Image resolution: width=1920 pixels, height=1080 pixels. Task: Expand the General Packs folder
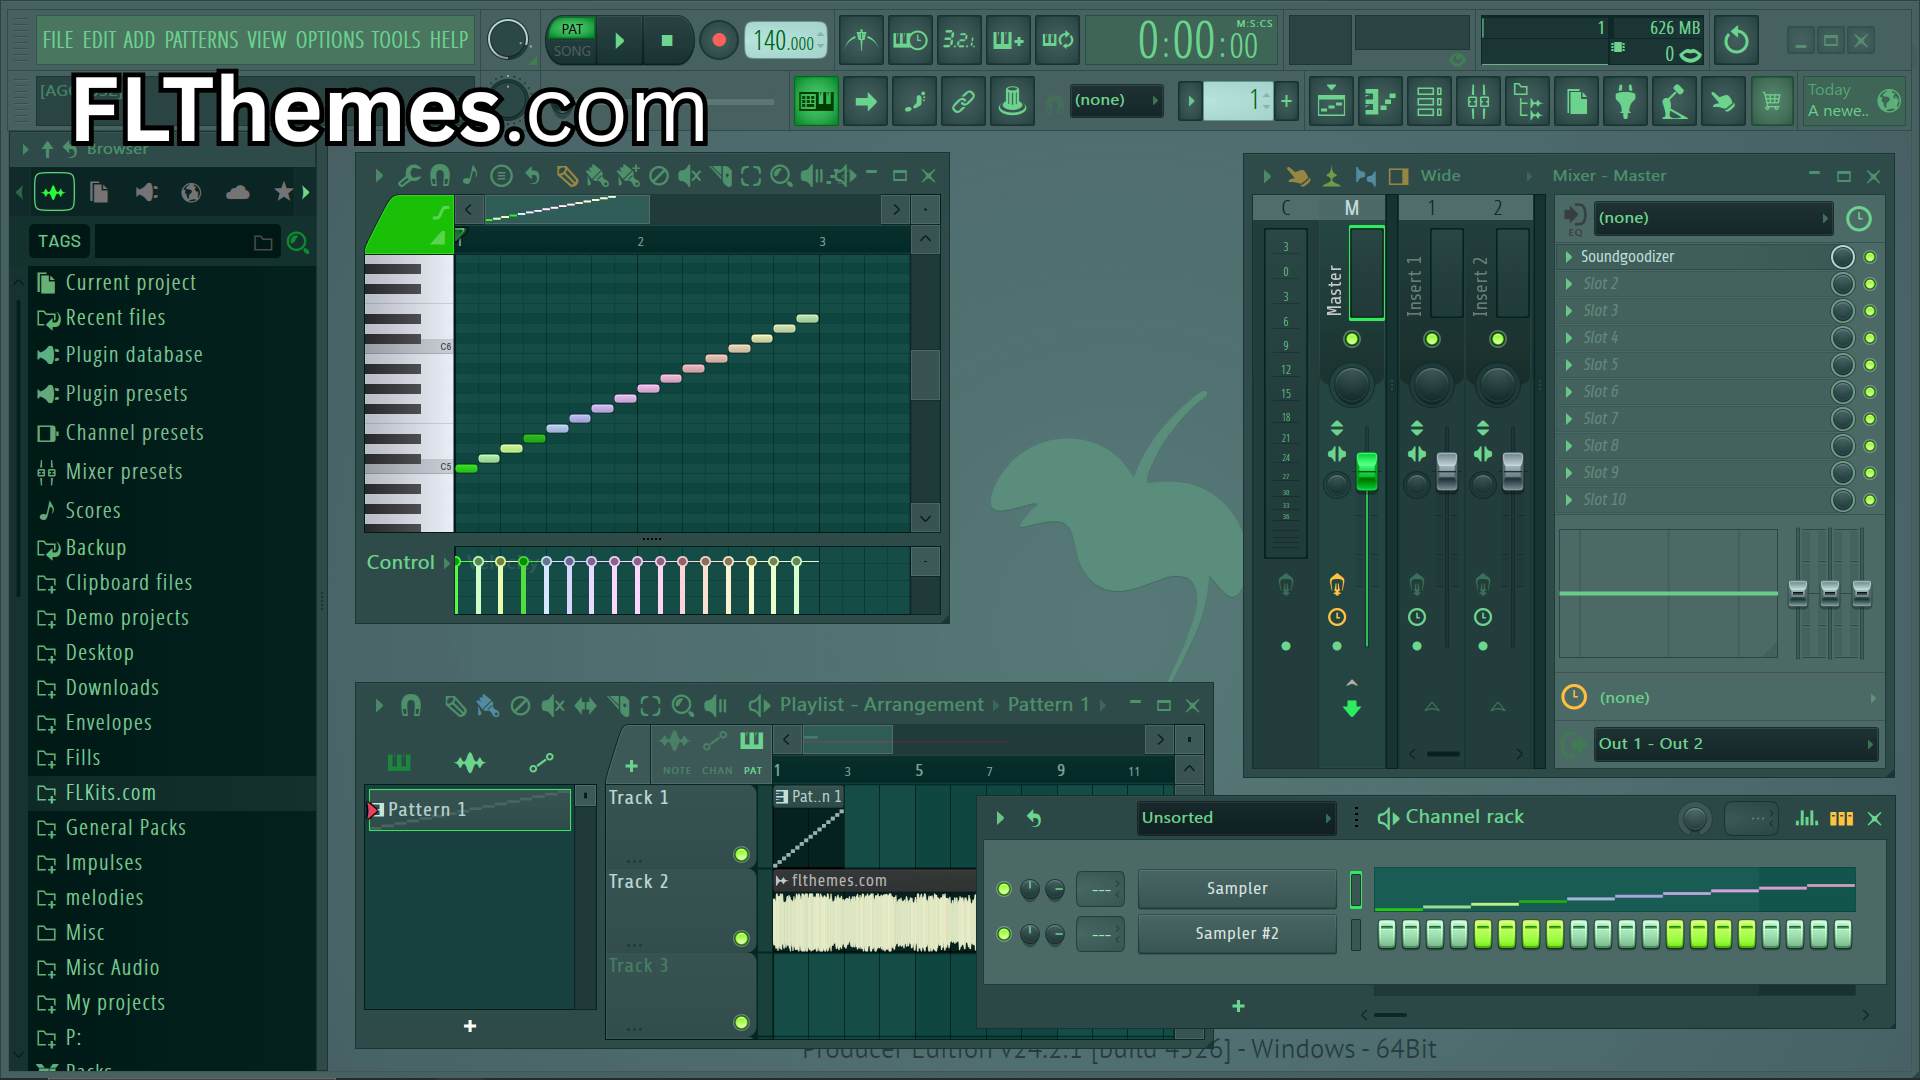pyautogui.click(x=125, y=828)
